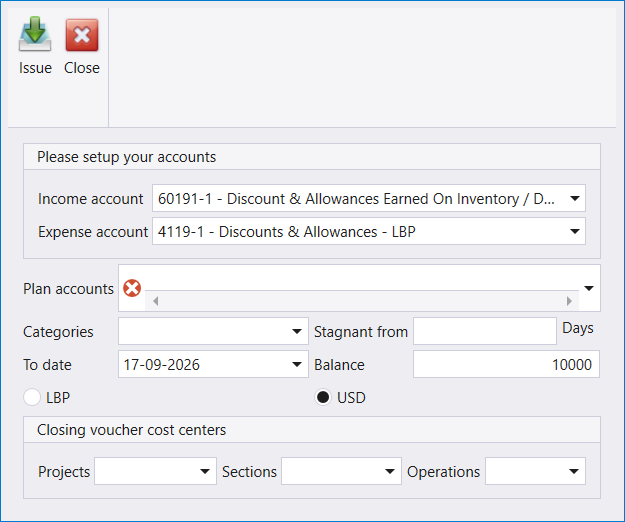Open the Income account dropdown
Screen dimensions: 625x522
[575, 198]
